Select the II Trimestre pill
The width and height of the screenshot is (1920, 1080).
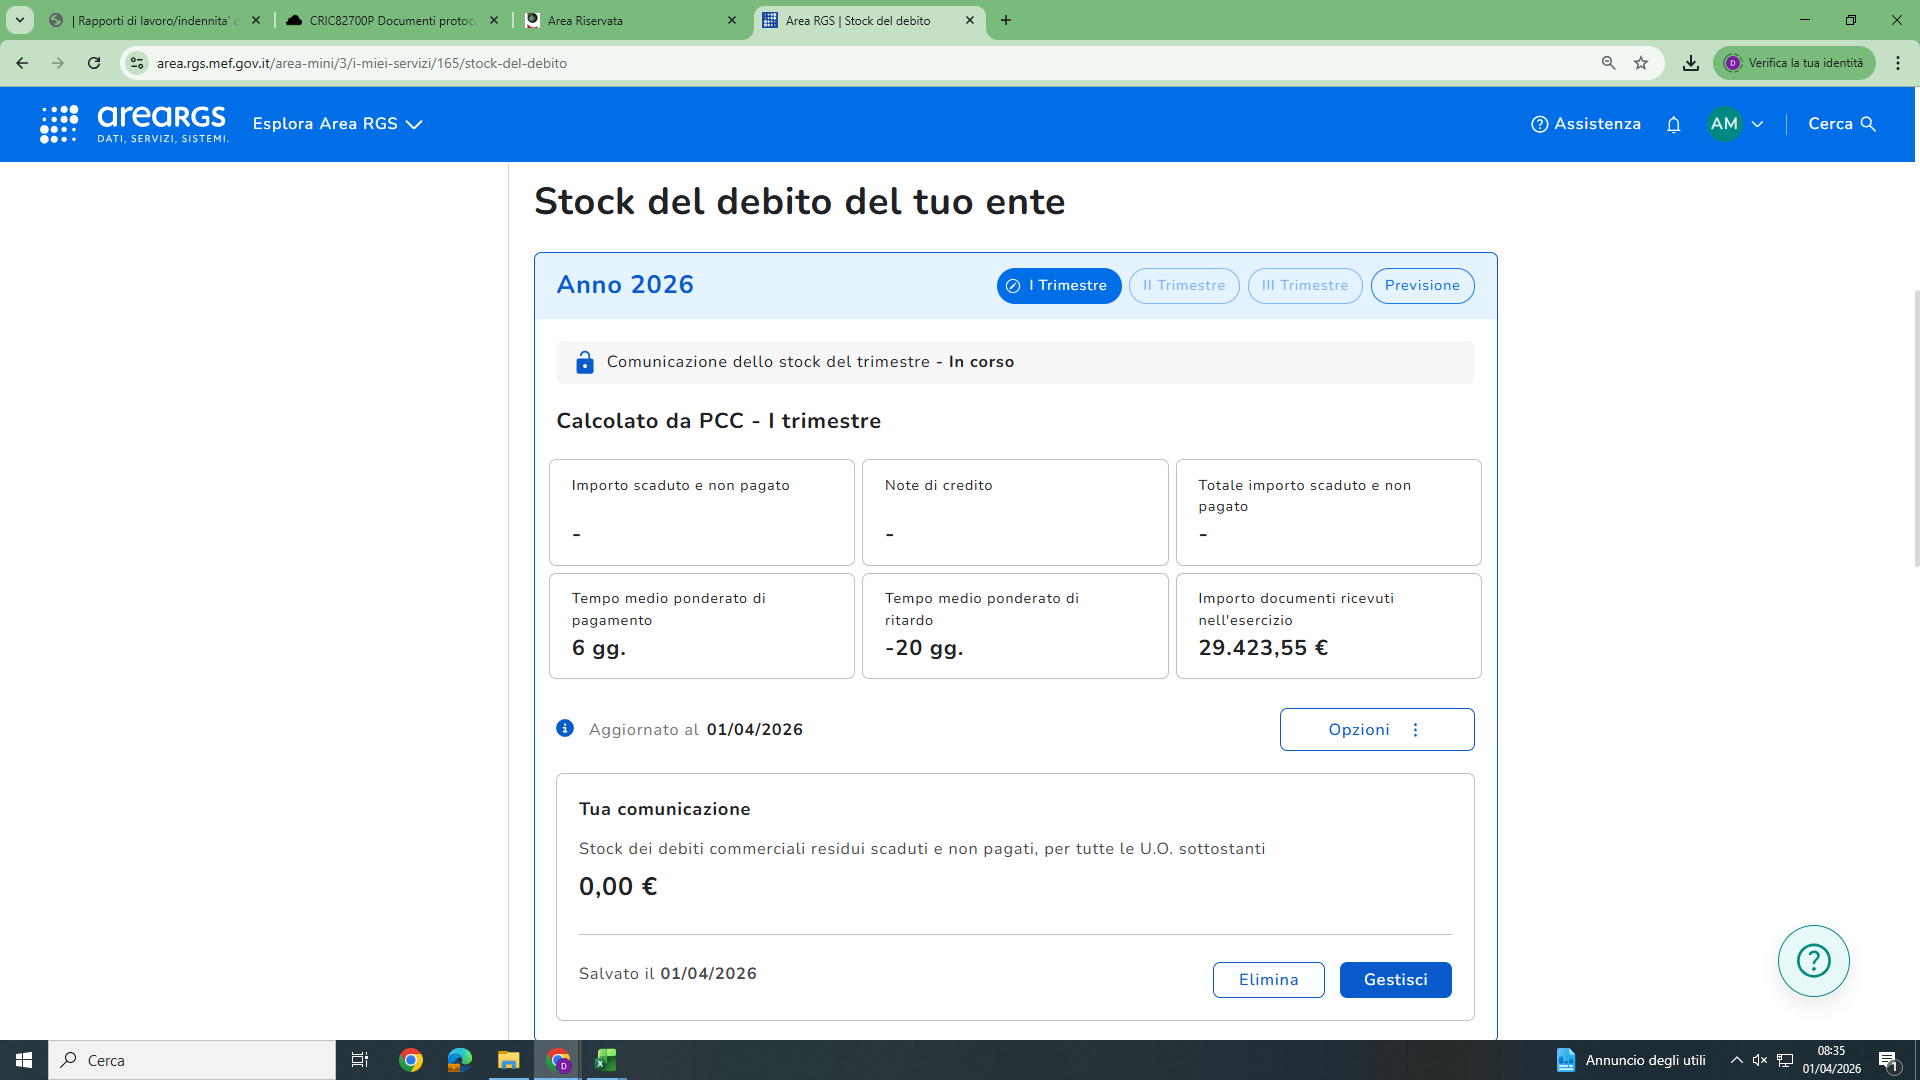[x=1184, y=286]
